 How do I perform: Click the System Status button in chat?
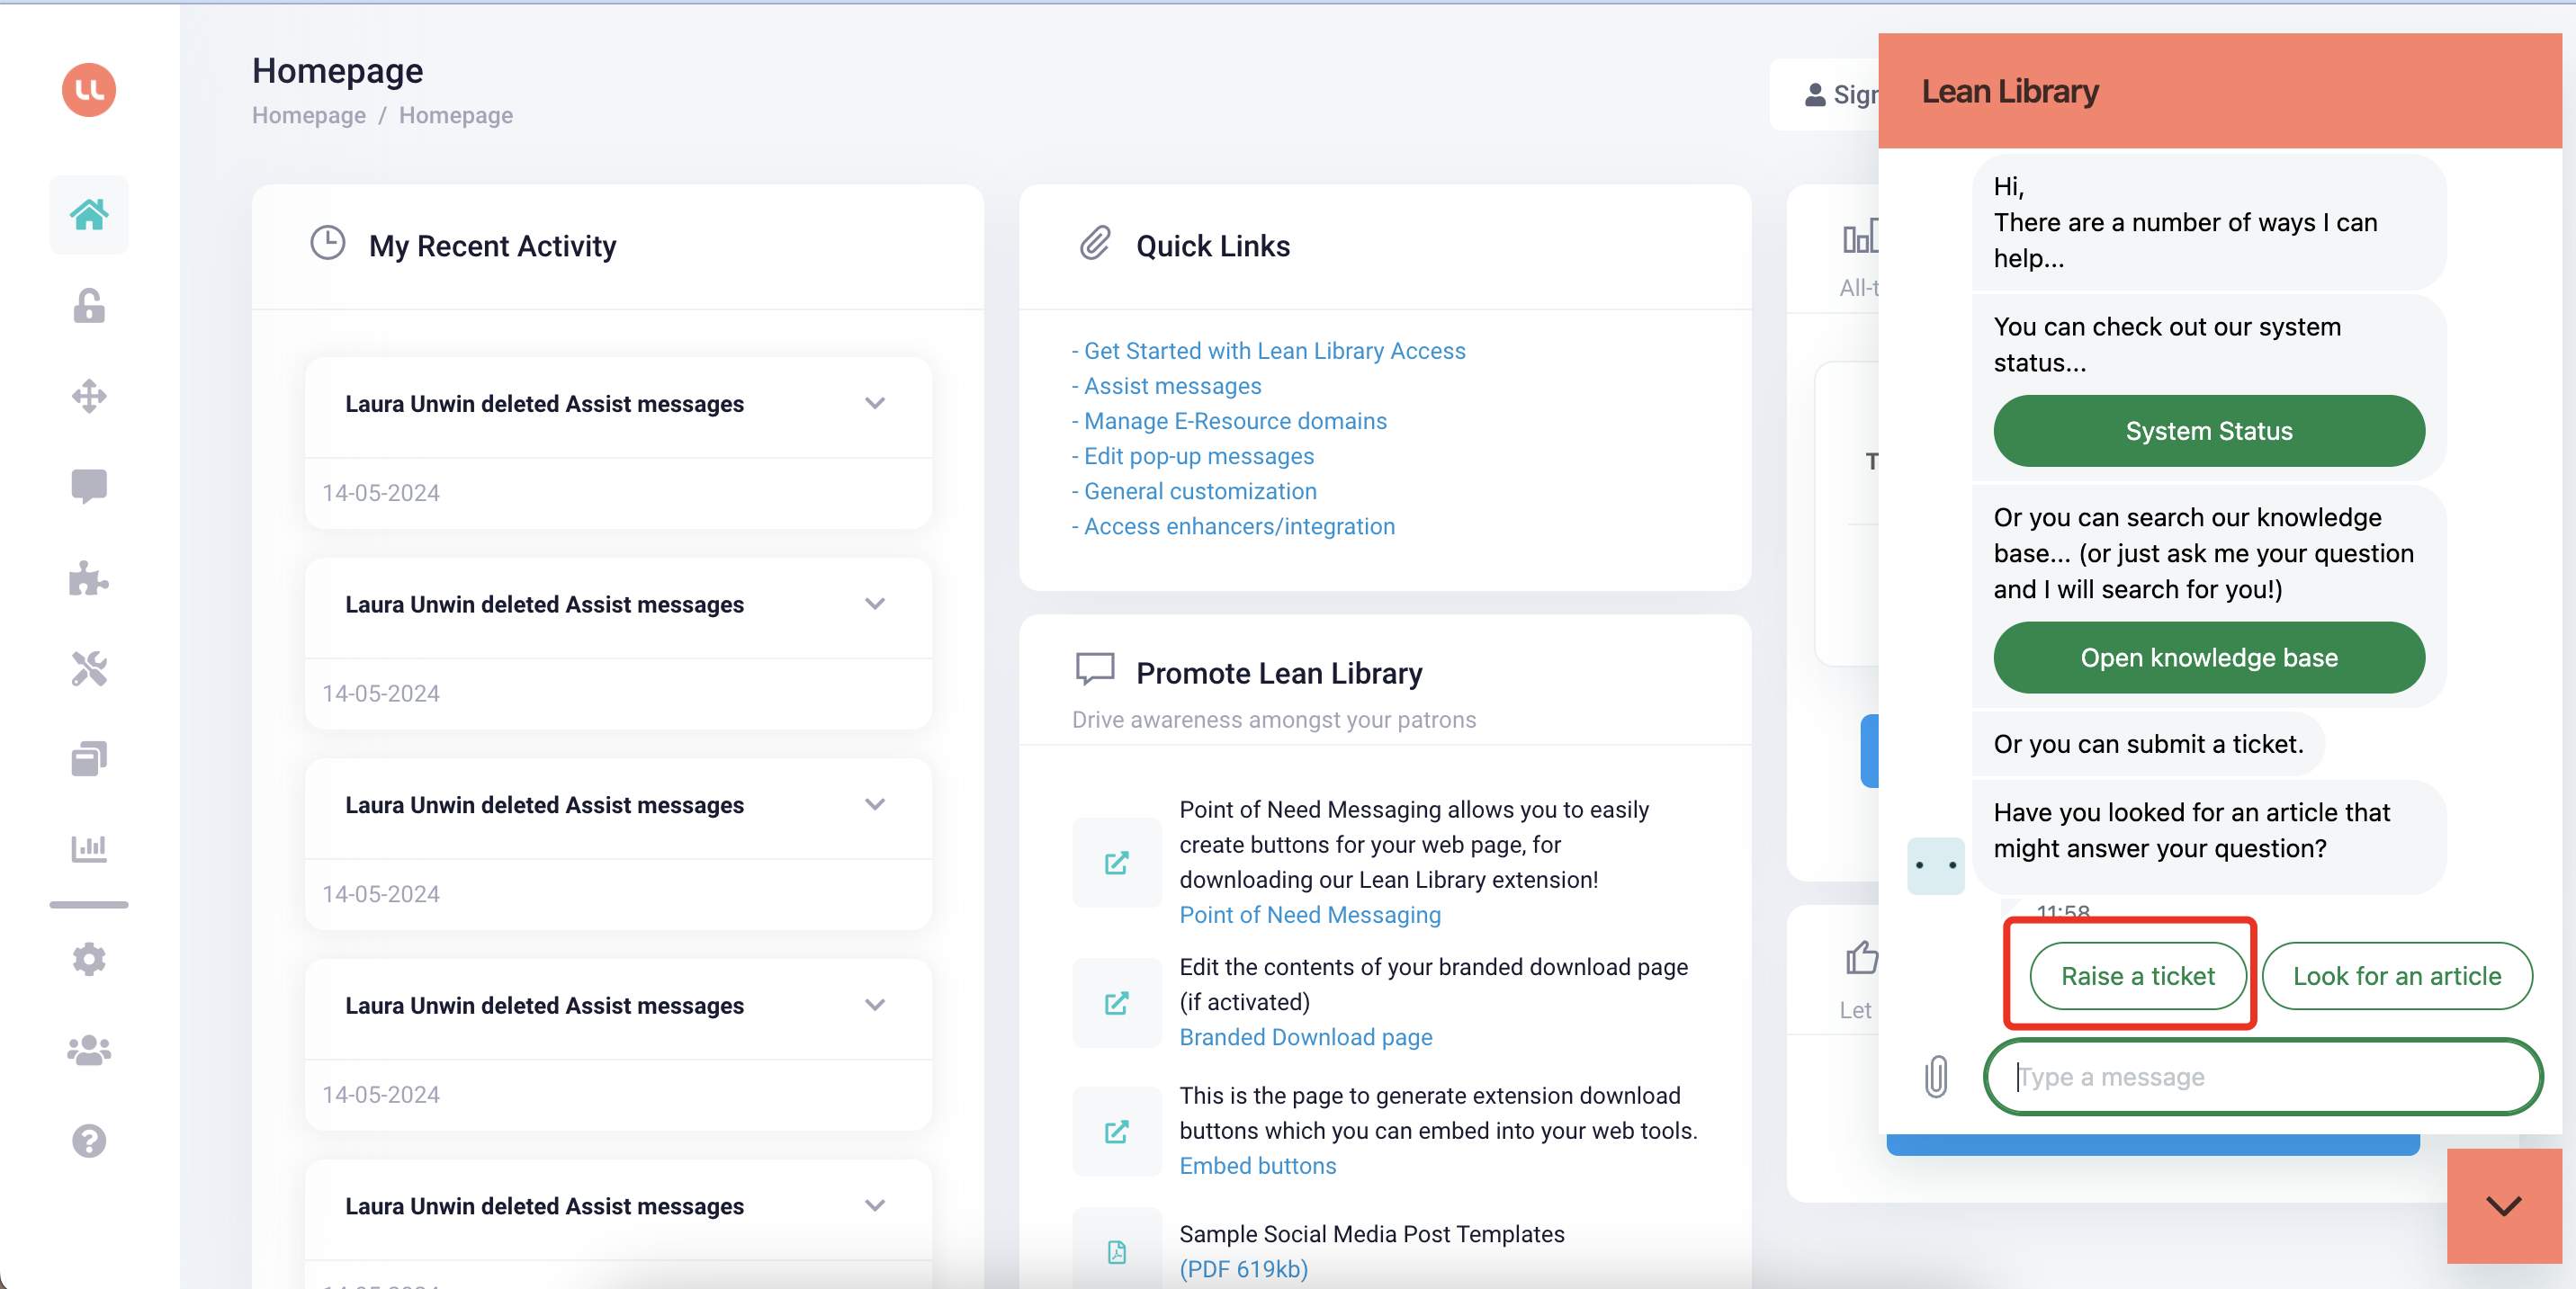point(2208,431)
